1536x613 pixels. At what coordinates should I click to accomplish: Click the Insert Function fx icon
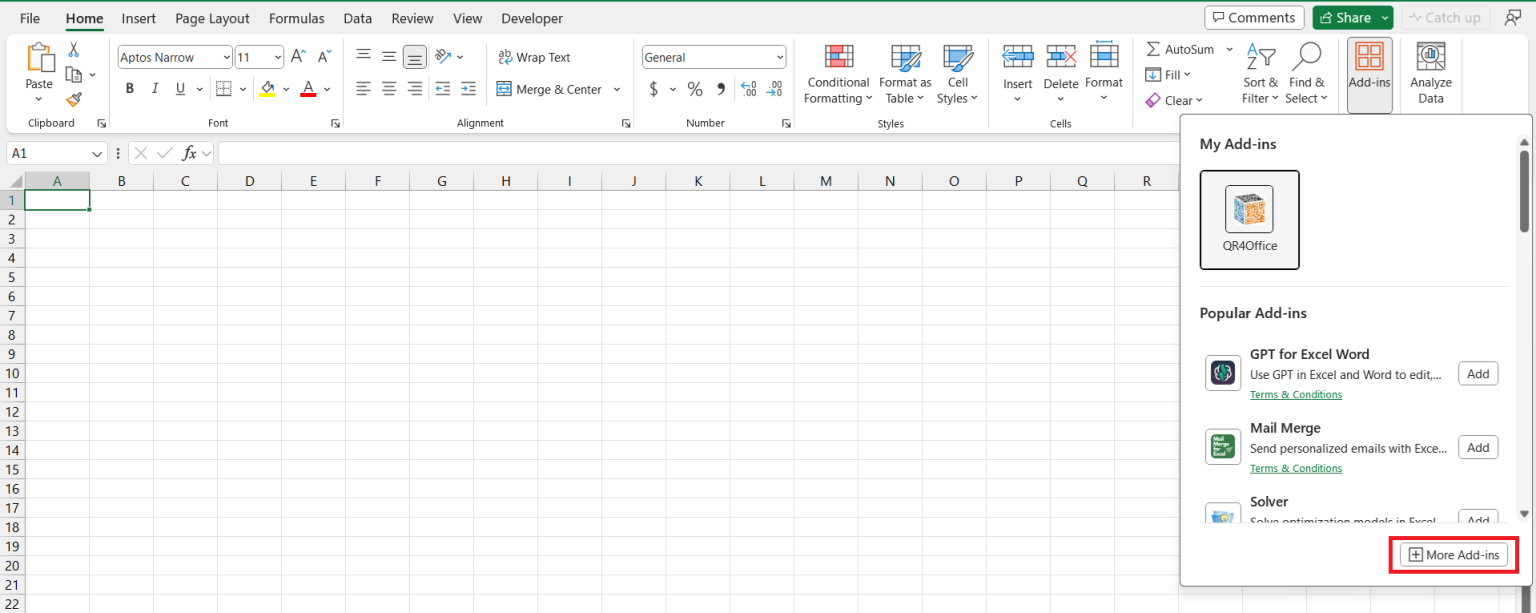[x=189, y=153]
